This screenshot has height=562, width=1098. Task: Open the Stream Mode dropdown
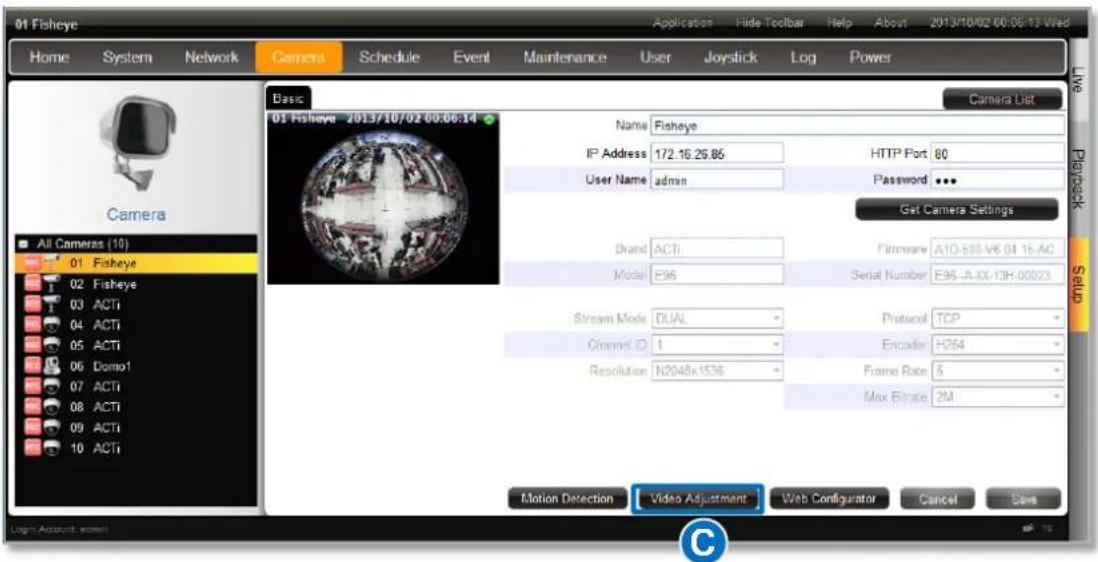click(717, 318)
